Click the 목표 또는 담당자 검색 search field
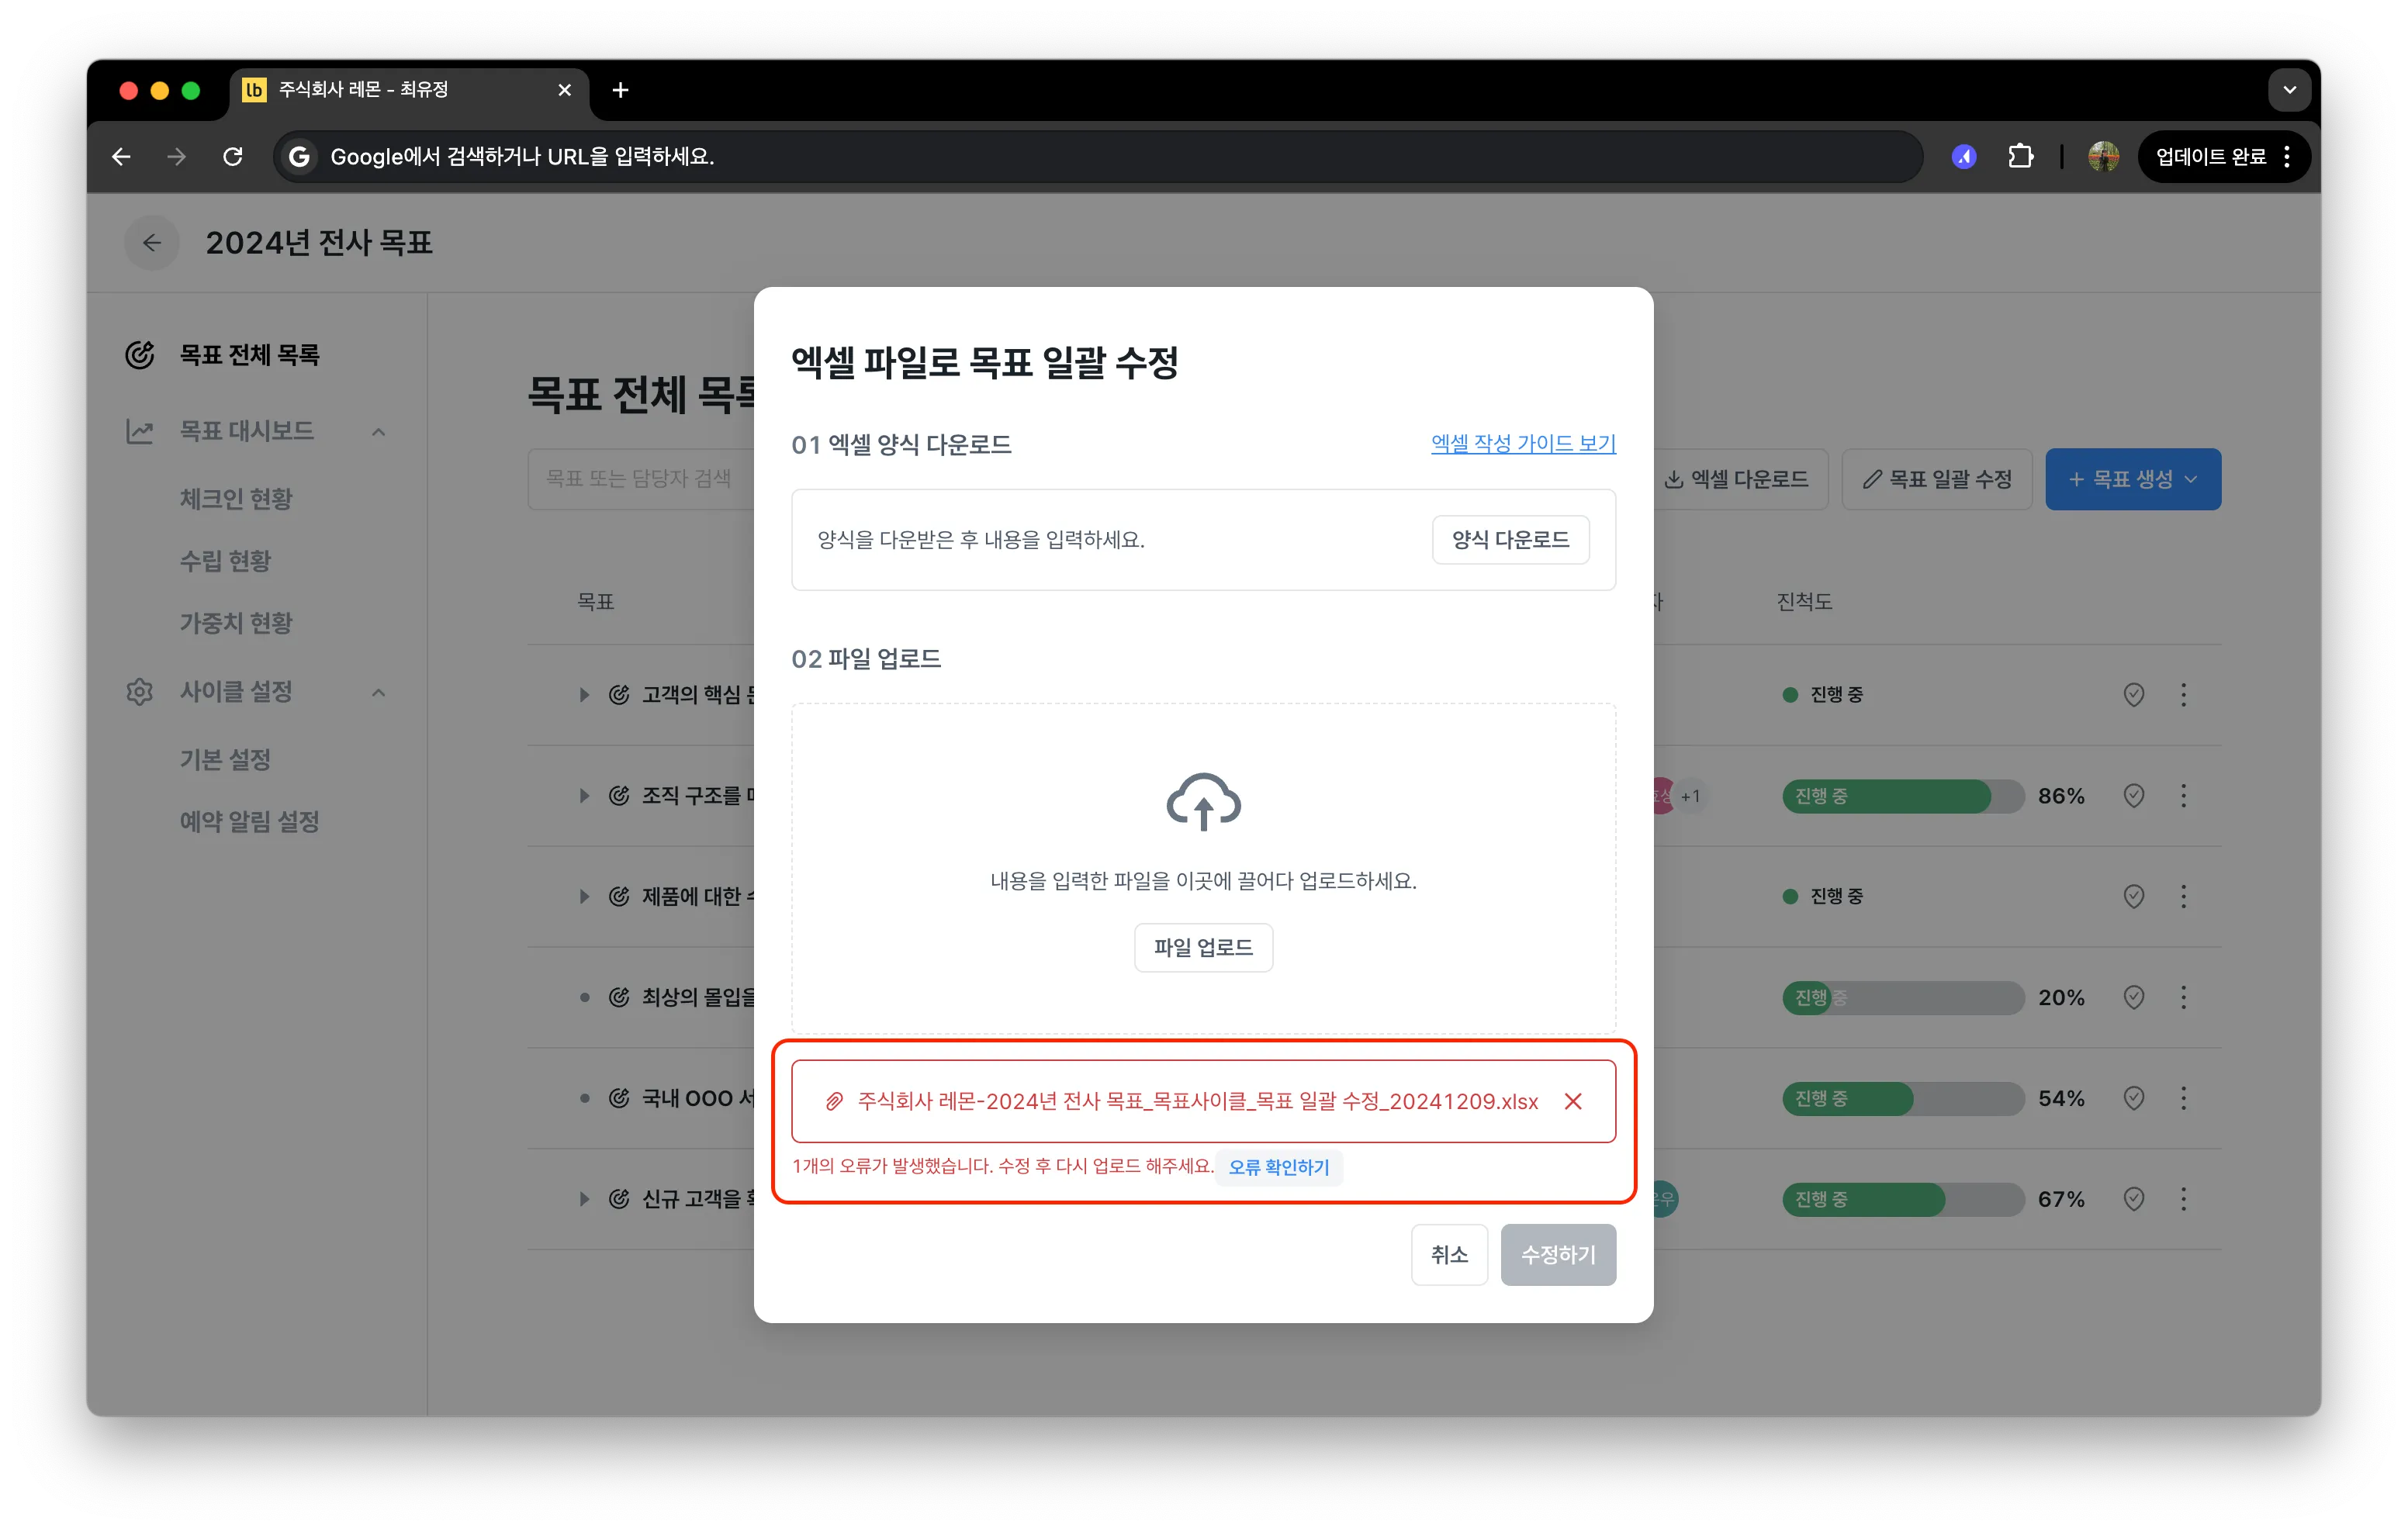Screen dimensions: 2408x1531 [x=641, y=478]
